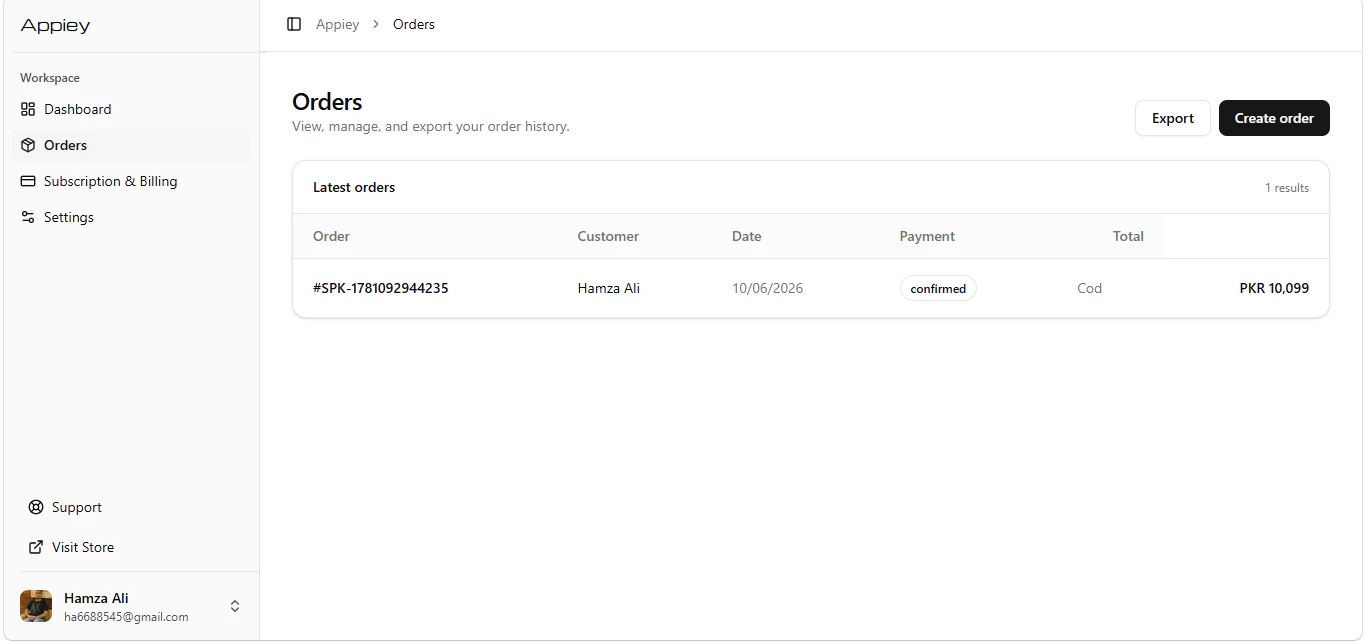Screen dimensions: 1366x644
Task: Click the date 10/06/2026
Action: point(768,288)
